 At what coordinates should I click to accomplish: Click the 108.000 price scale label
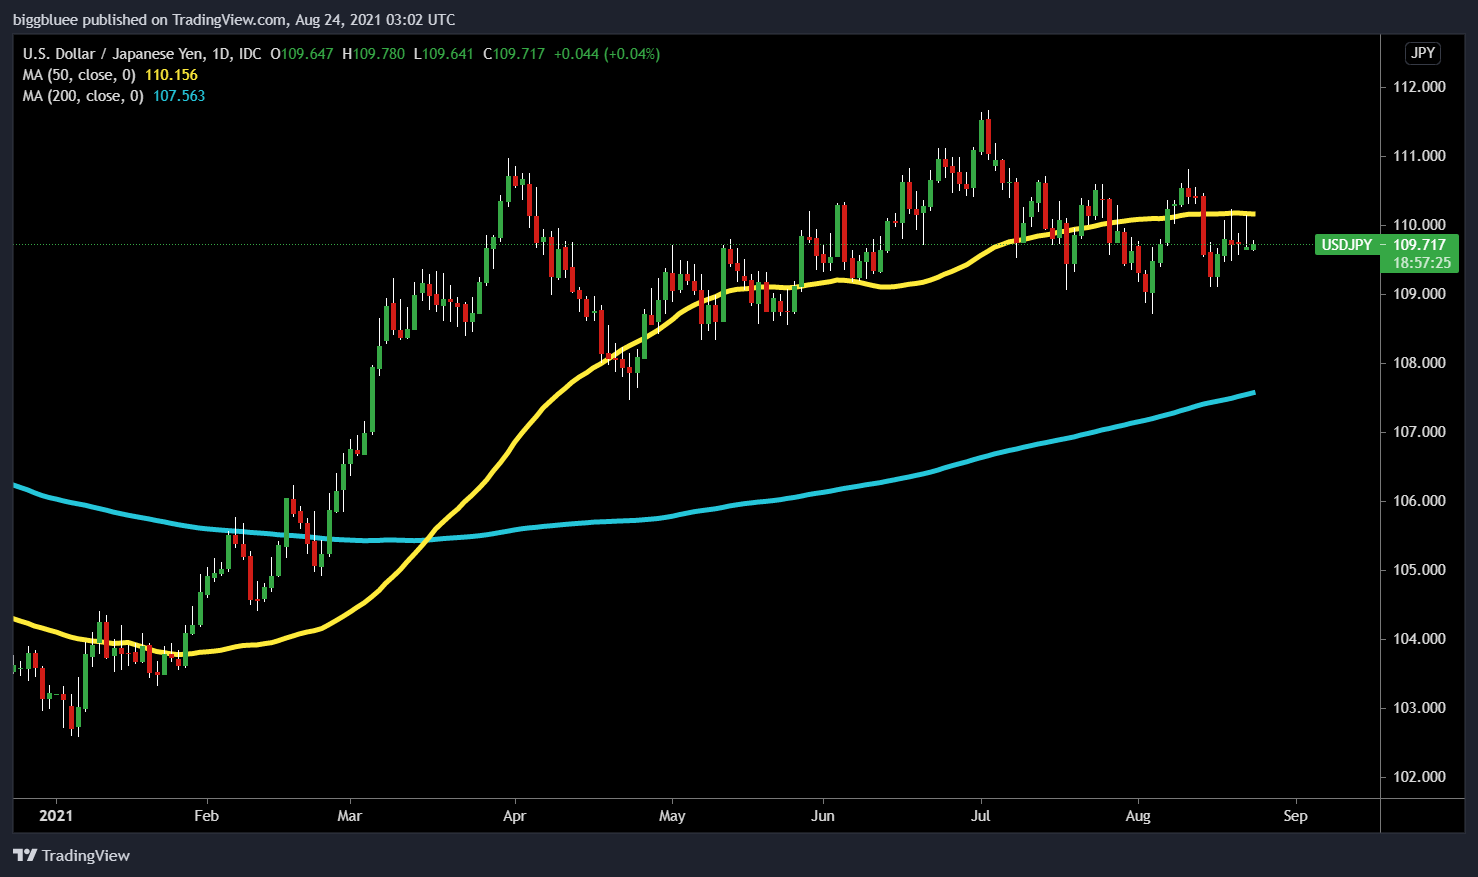point(1419,363)
